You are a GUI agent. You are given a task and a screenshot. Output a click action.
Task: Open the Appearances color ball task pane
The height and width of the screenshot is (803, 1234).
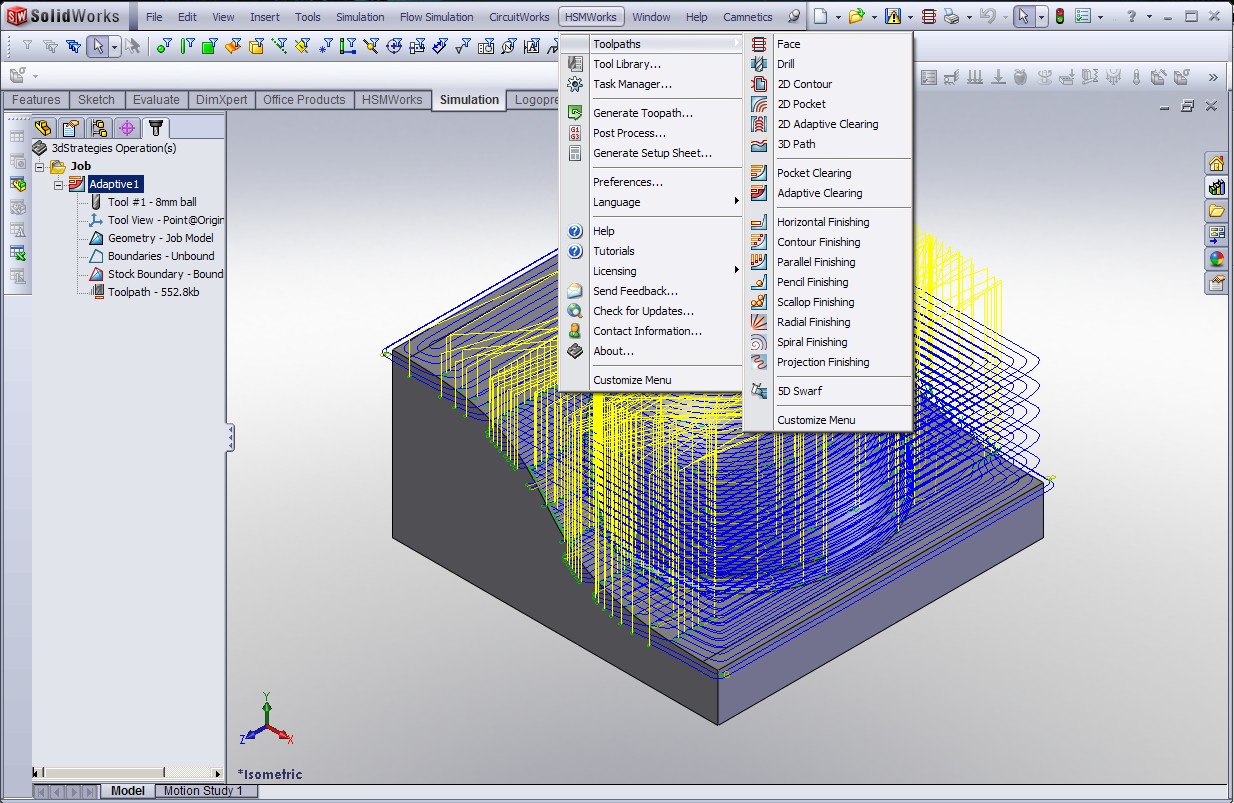coord(1216,259)
